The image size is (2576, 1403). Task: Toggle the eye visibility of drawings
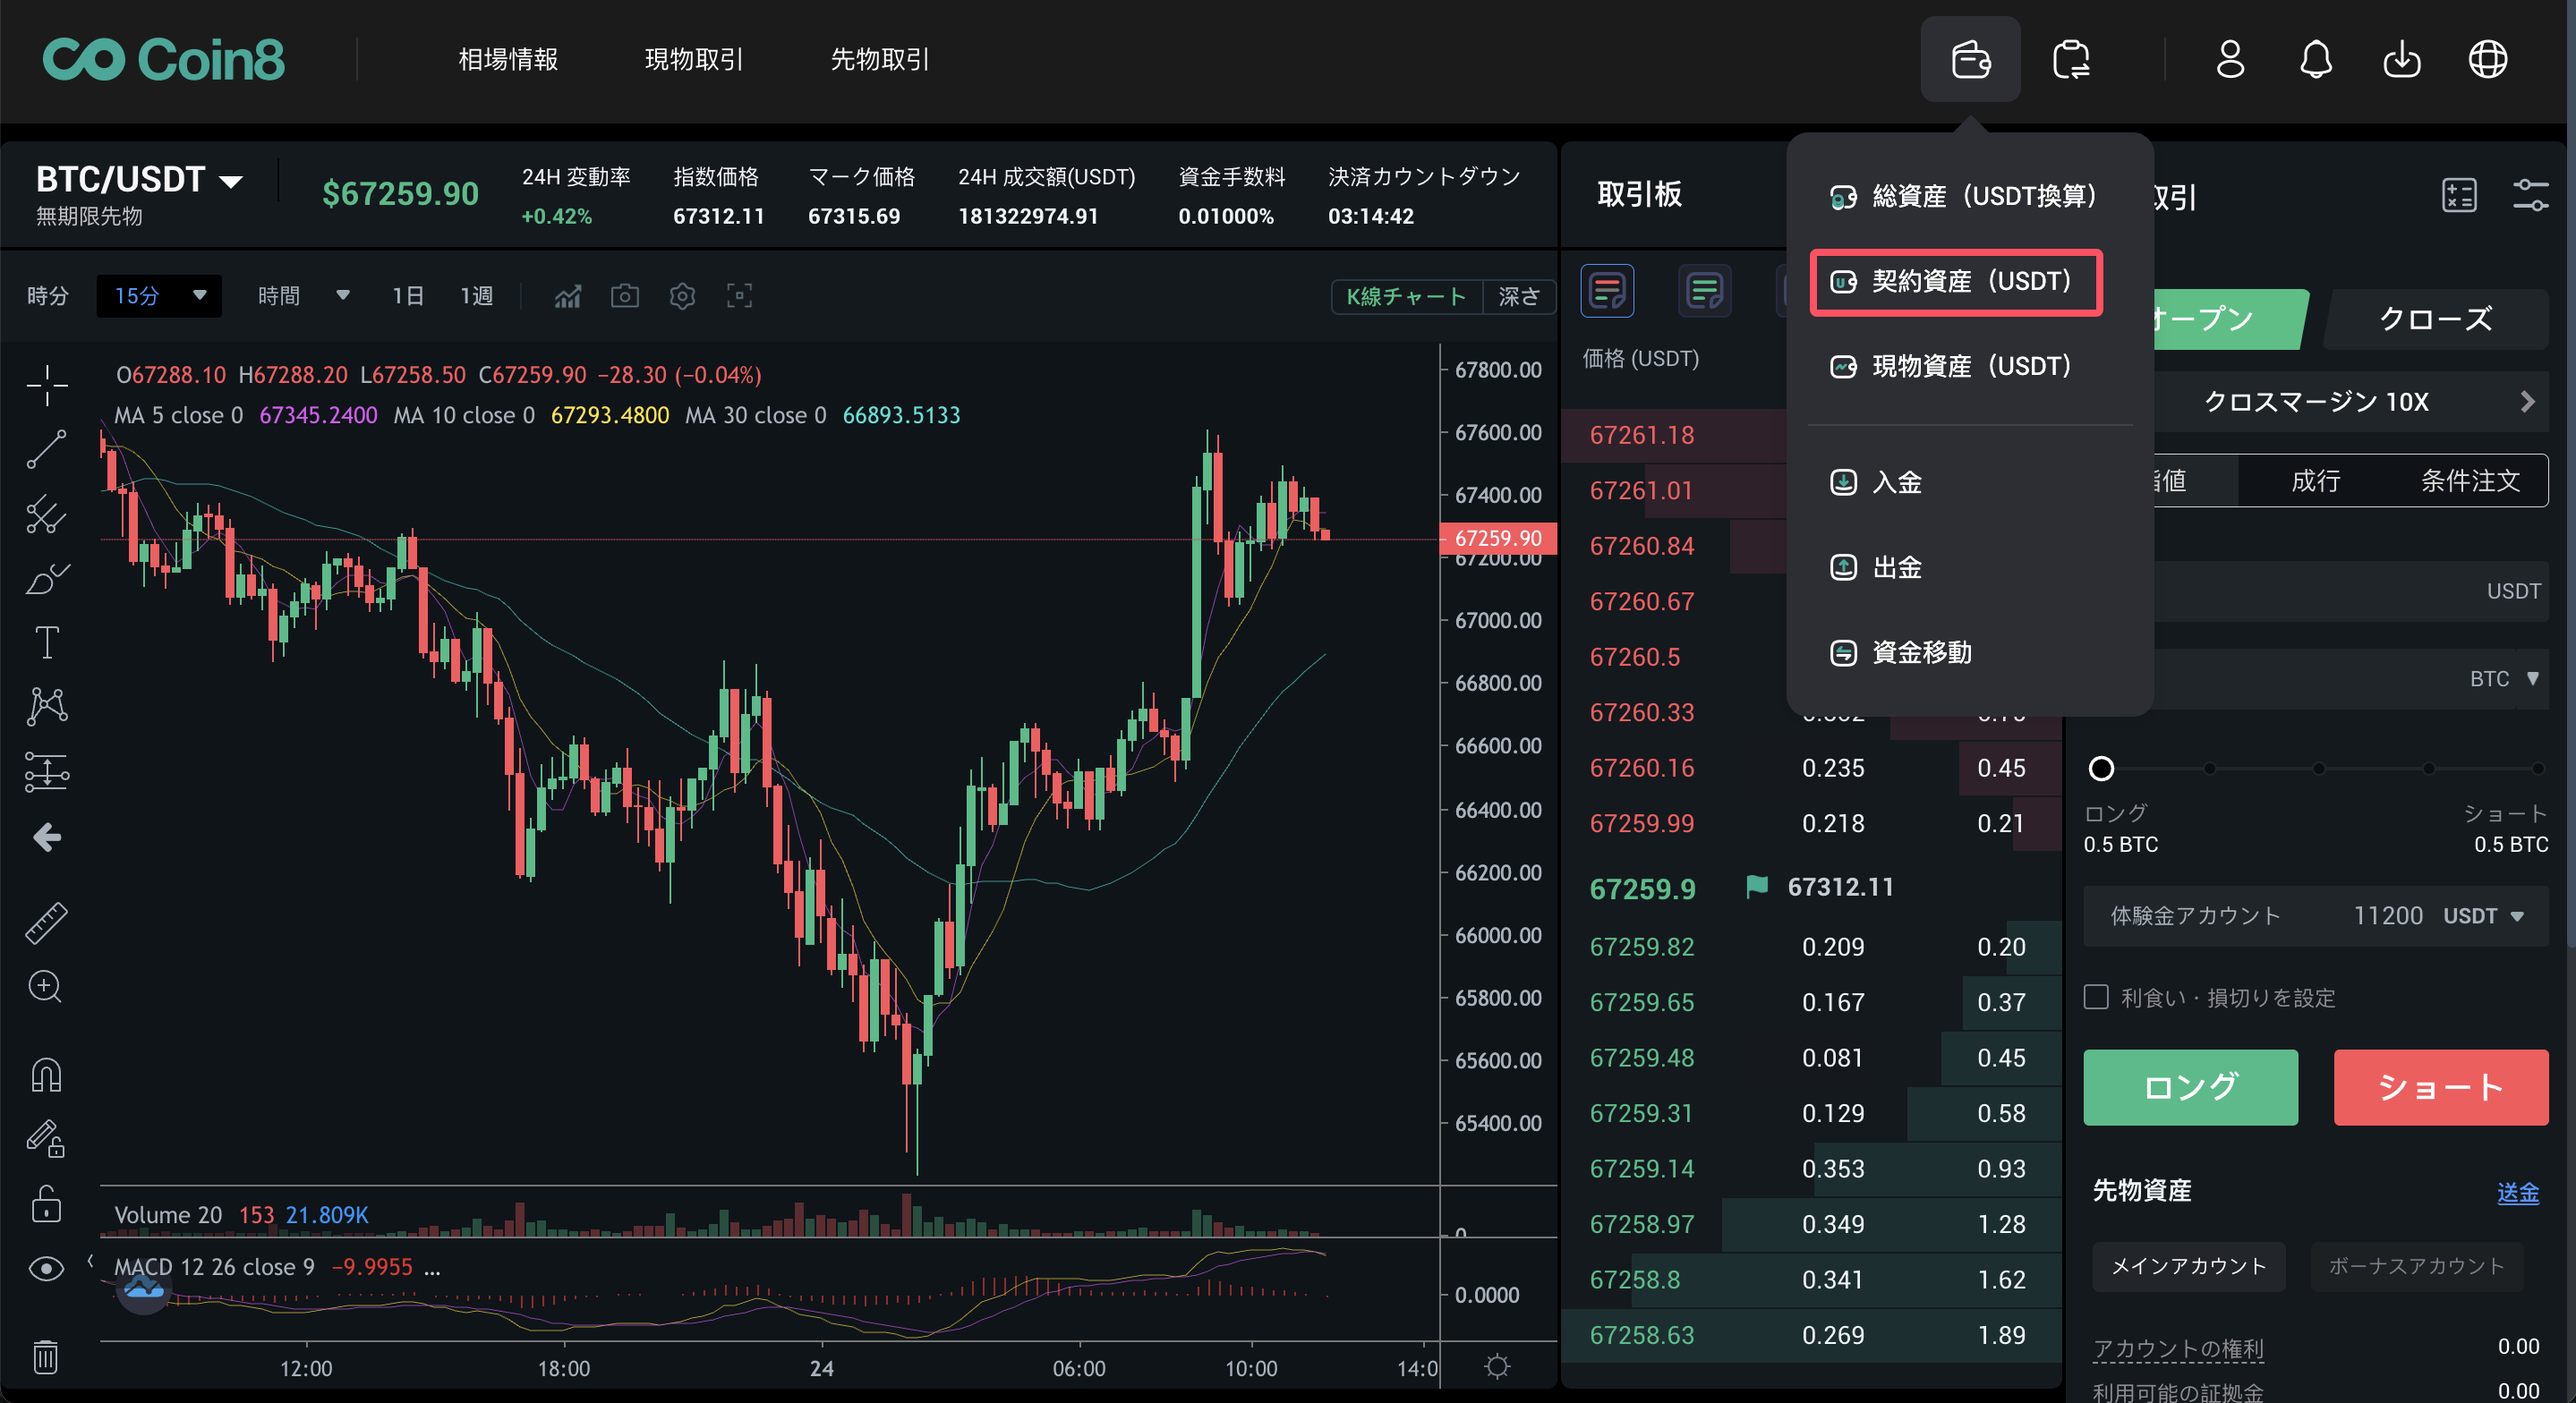pyautogui.click(x=46, y=1269)
